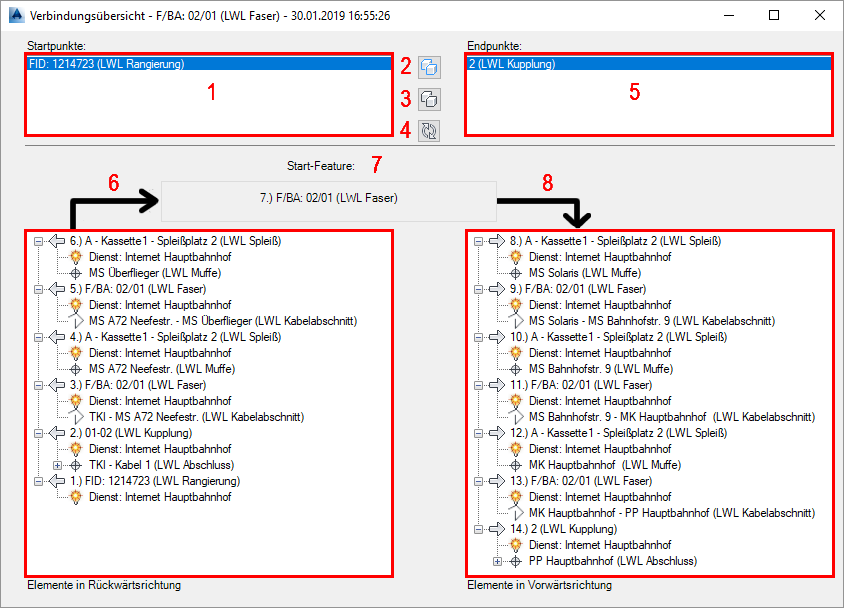Viewport: 844px width, 608px height.
Task: Select MS Solaris - MS Bahnhofstr. 9 cable section
Action: click(652, 321)
